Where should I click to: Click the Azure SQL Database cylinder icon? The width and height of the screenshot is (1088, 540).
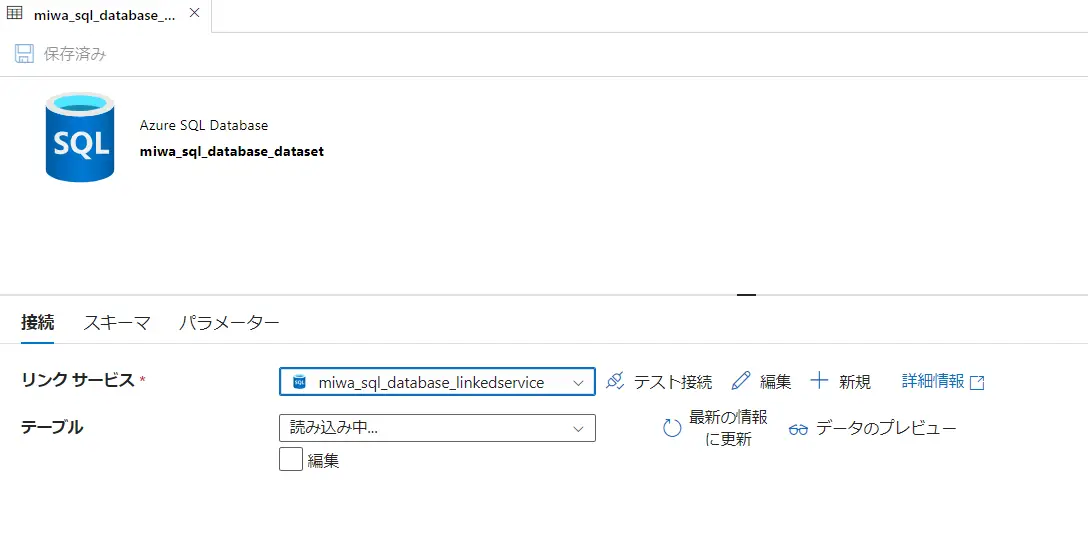click(x=80, y=137)
